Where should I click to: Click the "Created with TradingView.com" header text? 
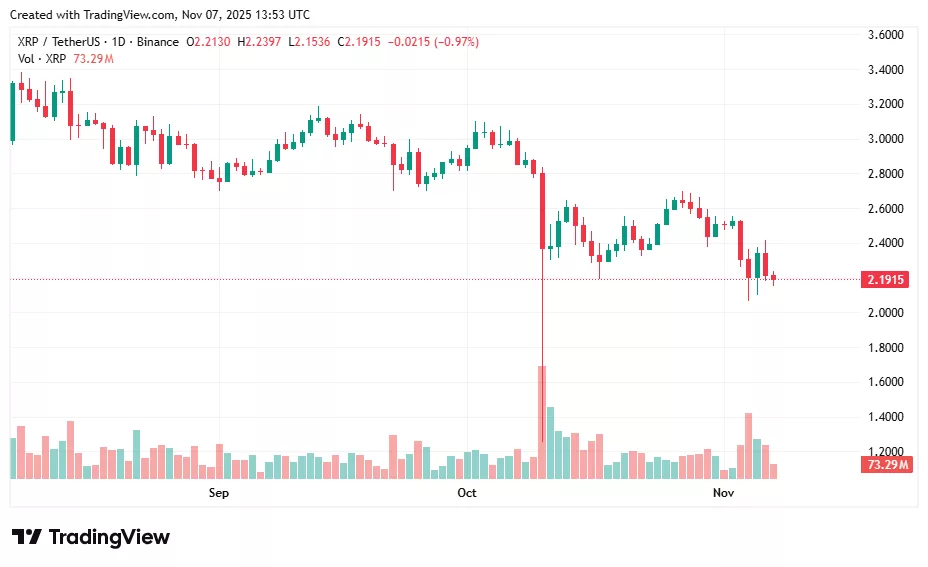click(160, 14)
